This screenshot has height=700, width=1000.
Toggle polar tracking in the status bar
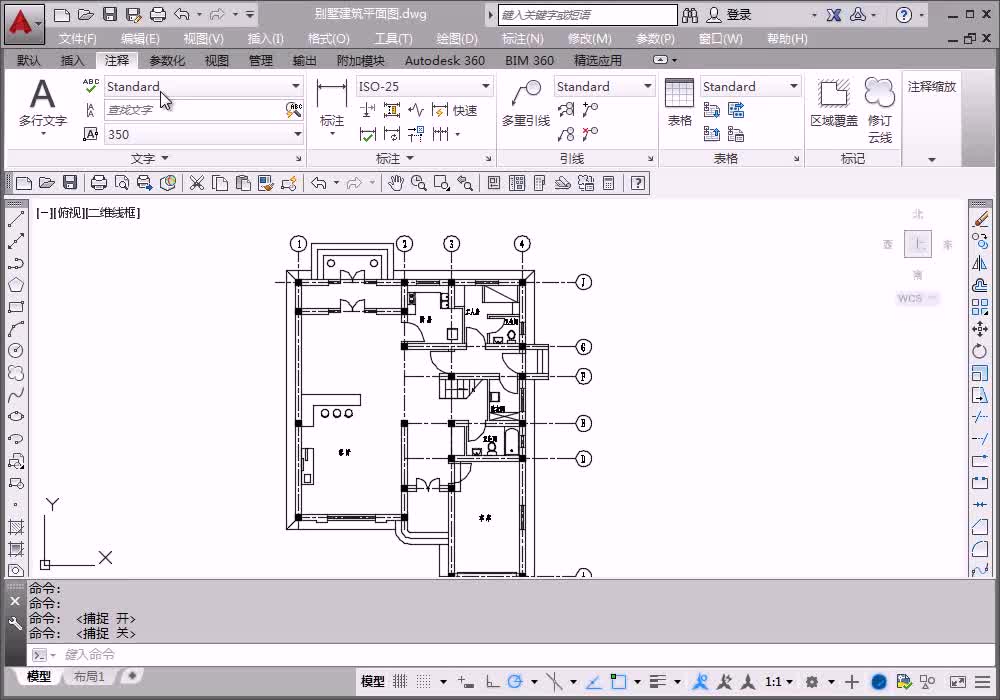click(515, 682)
